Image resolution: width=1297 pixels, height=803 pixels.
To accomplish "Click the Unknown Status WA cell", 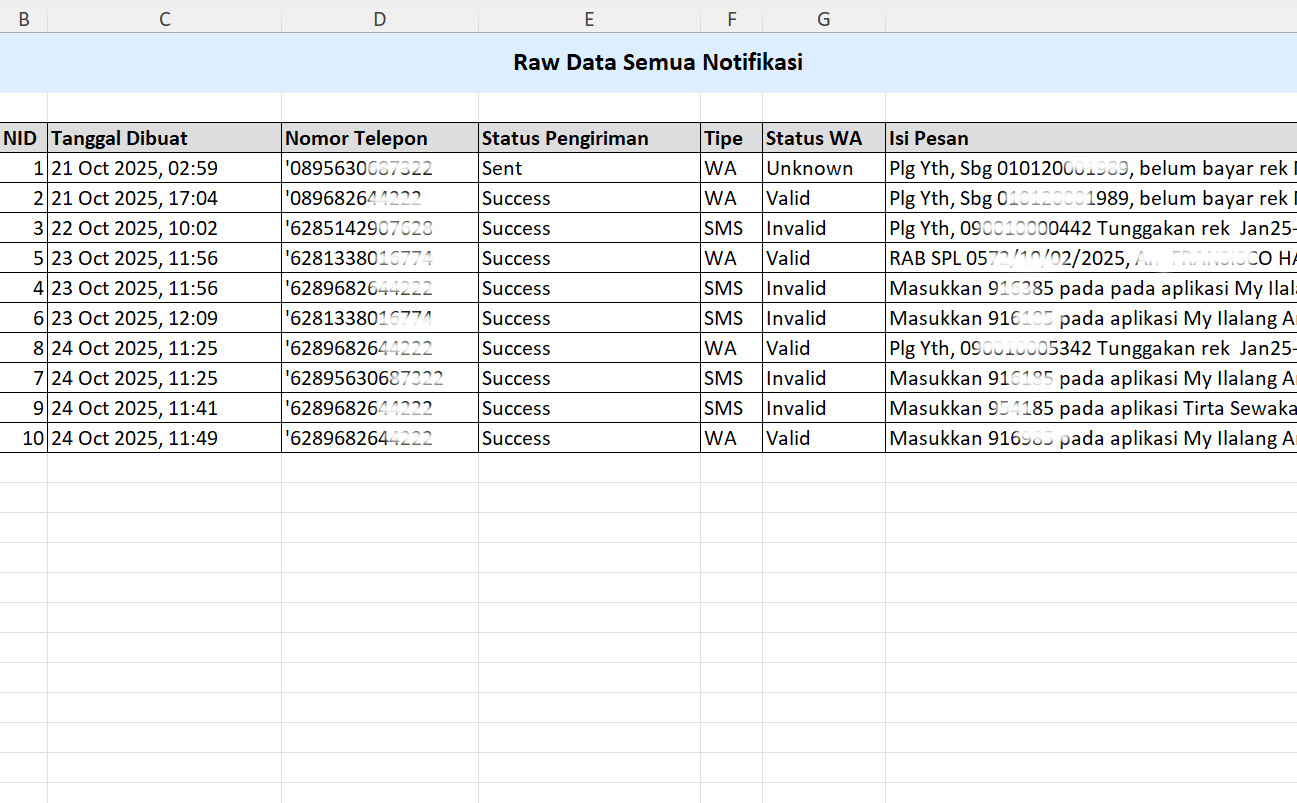I will coord(823,168).
